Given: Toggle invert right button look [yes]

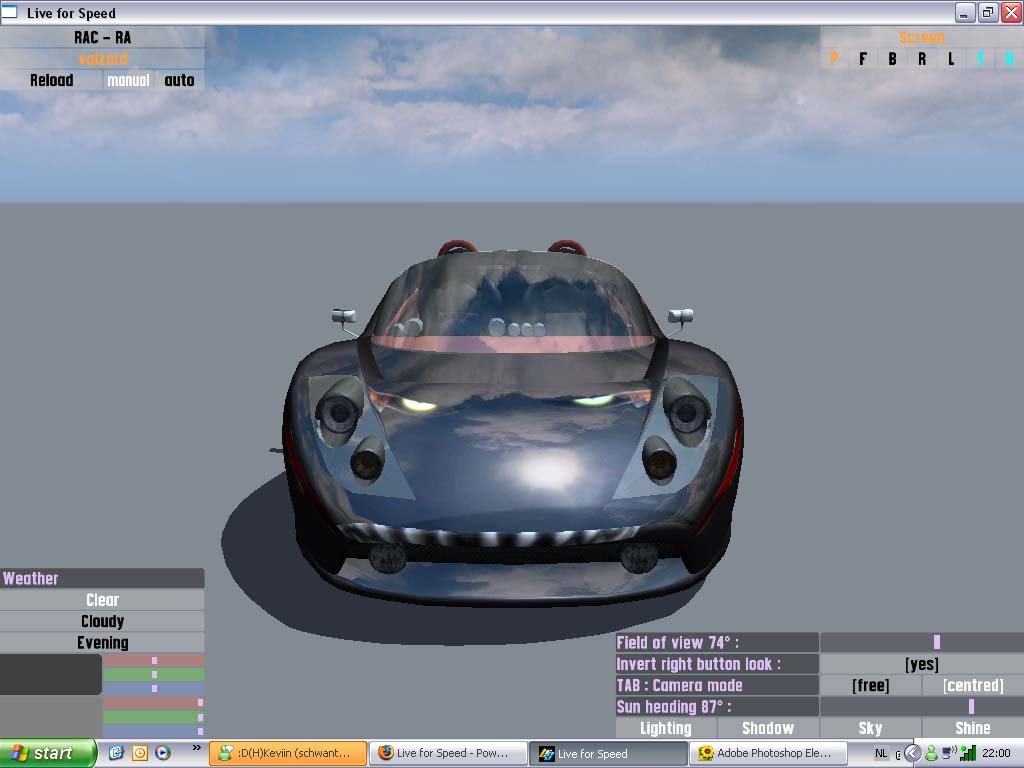Looking at the screenshot, I should [921, 664].
